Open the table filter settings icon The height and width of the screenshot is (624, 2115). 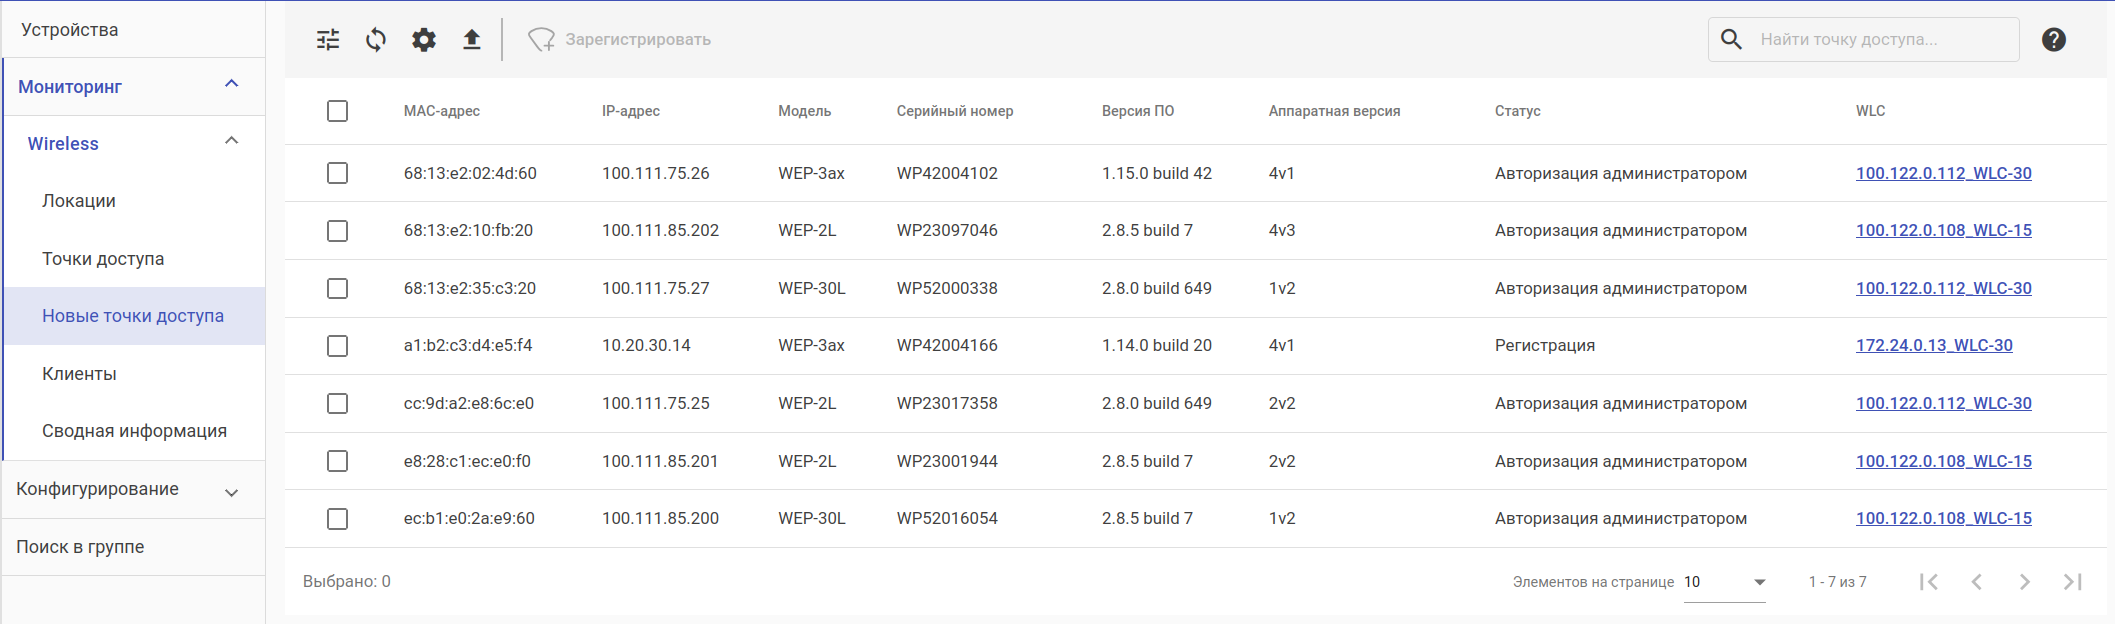point(328,40)
